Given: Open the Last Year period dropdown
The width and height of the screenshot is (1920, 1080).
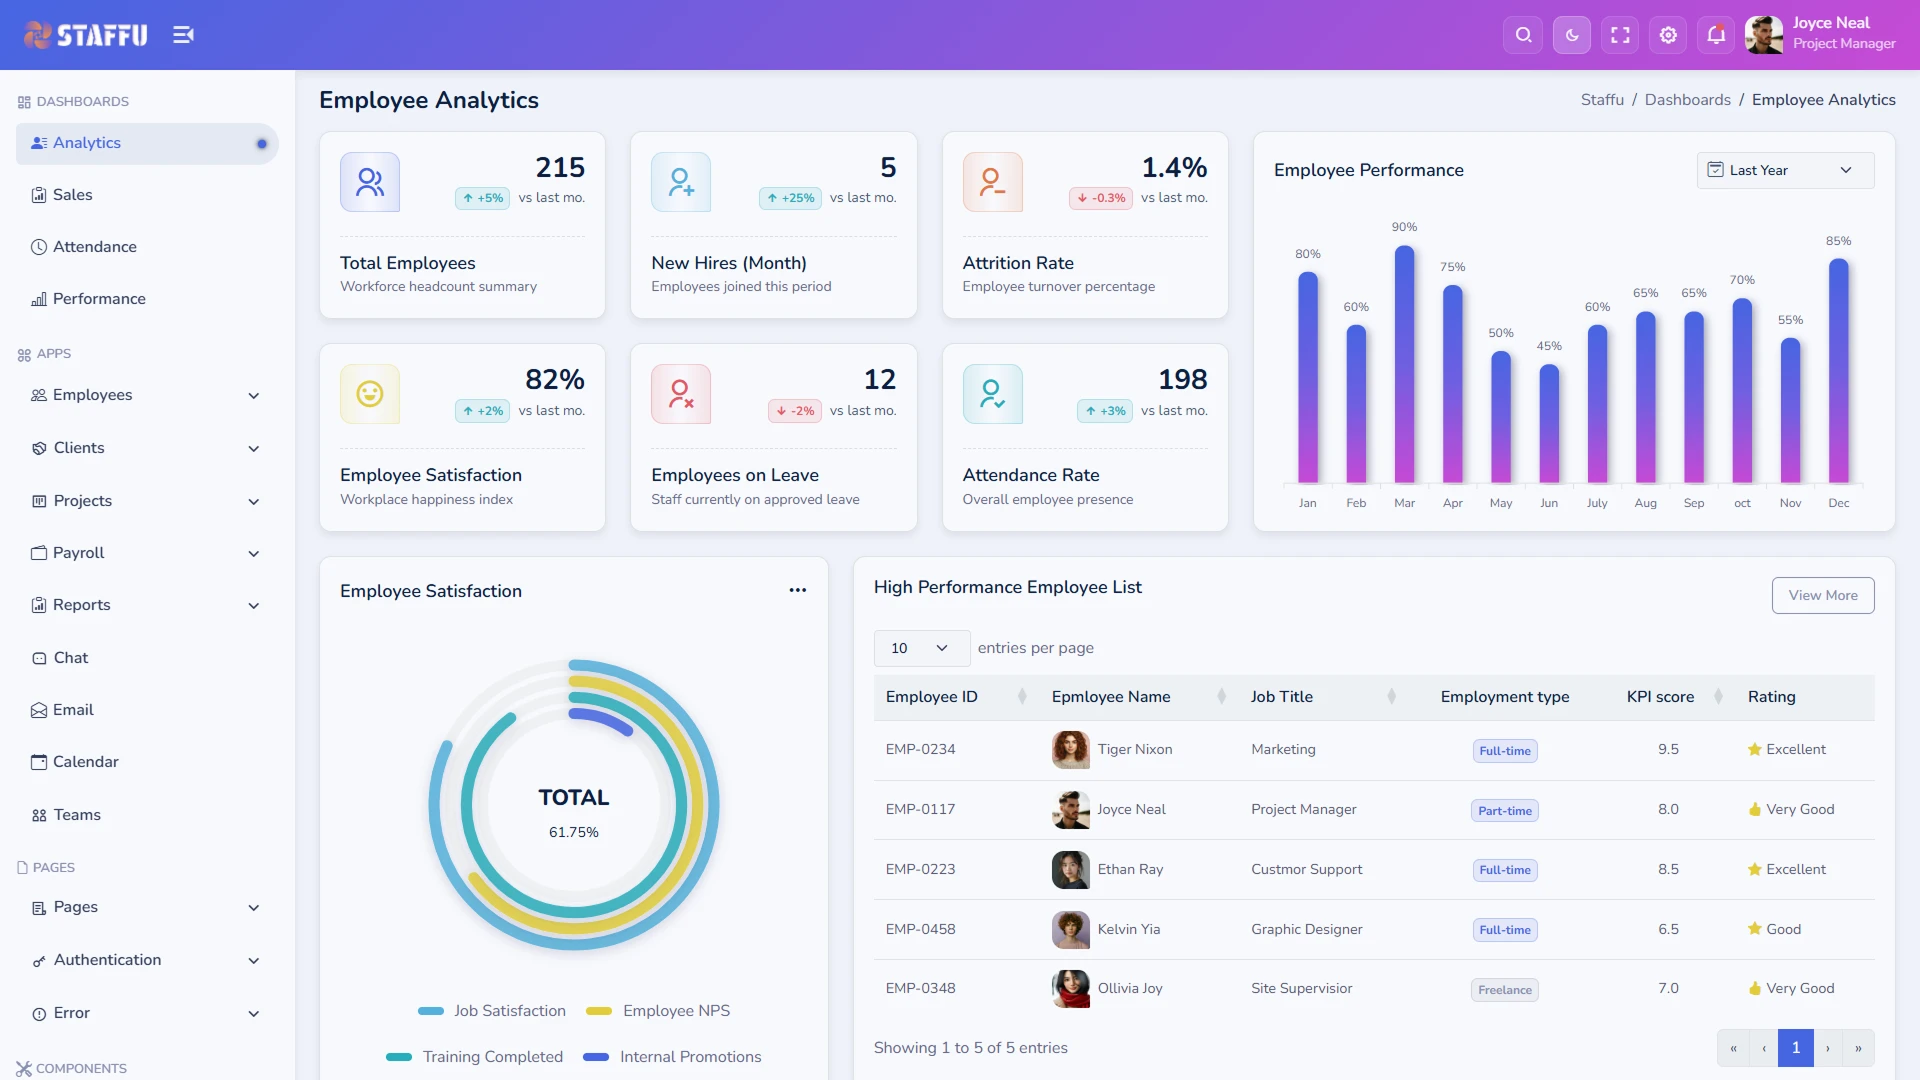Looking at the screenshot, I should [1785, 170].
